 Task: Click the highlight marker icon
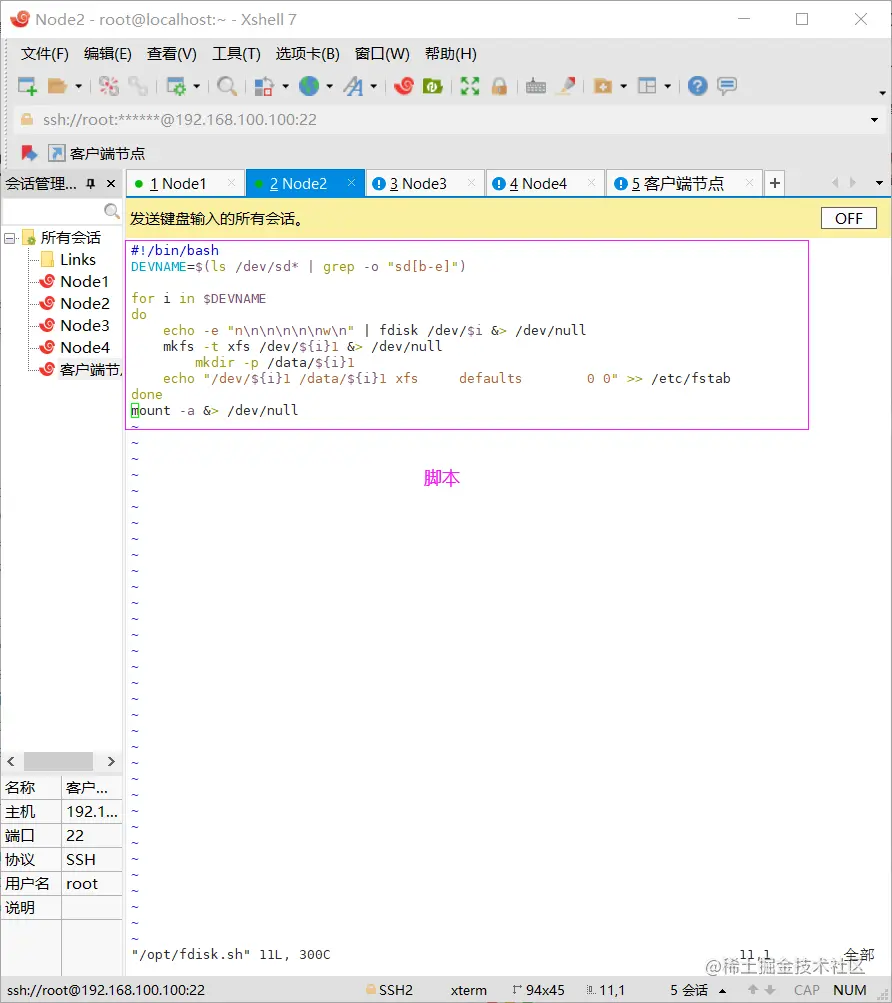click(566, 86)
